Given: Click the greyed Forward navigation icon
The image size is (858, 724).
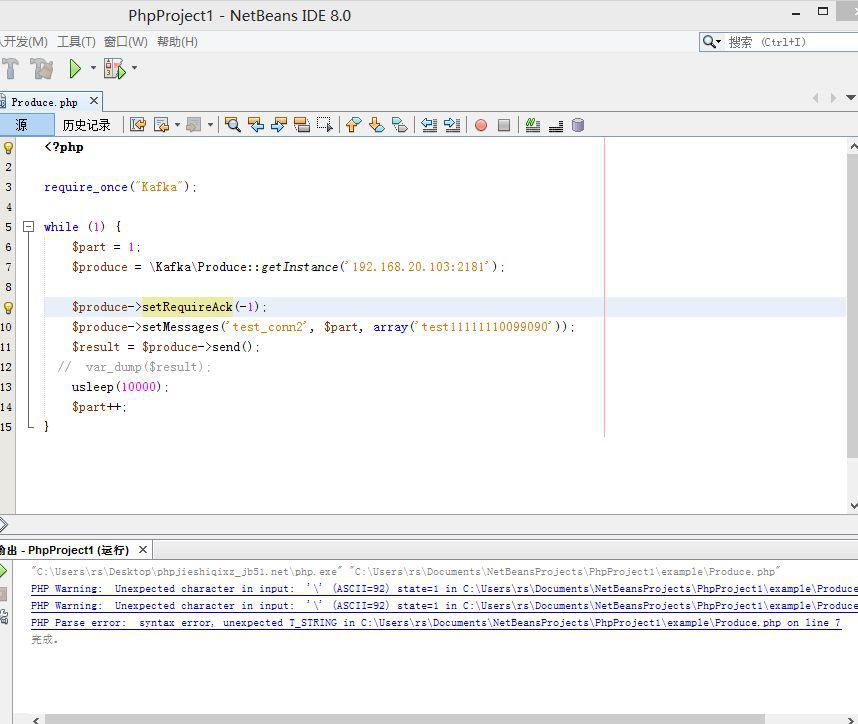Looking at the screenshot, I should (194, 125).
